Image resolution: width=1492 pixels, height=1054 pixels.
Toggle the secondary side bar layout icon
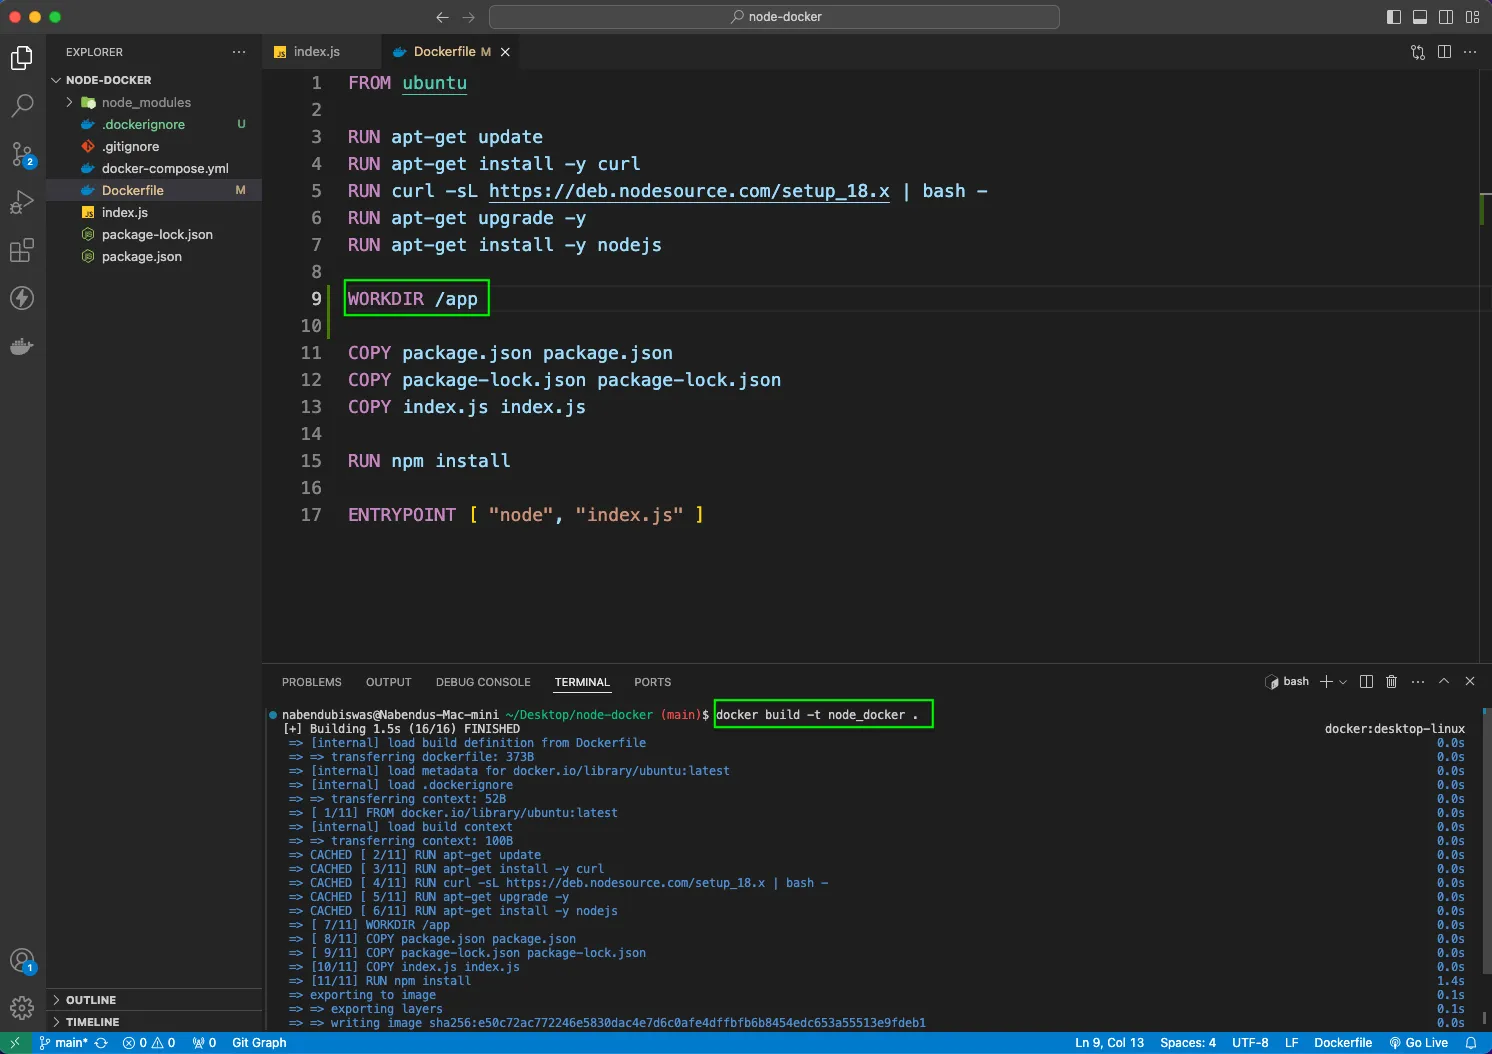(1446, 17)
